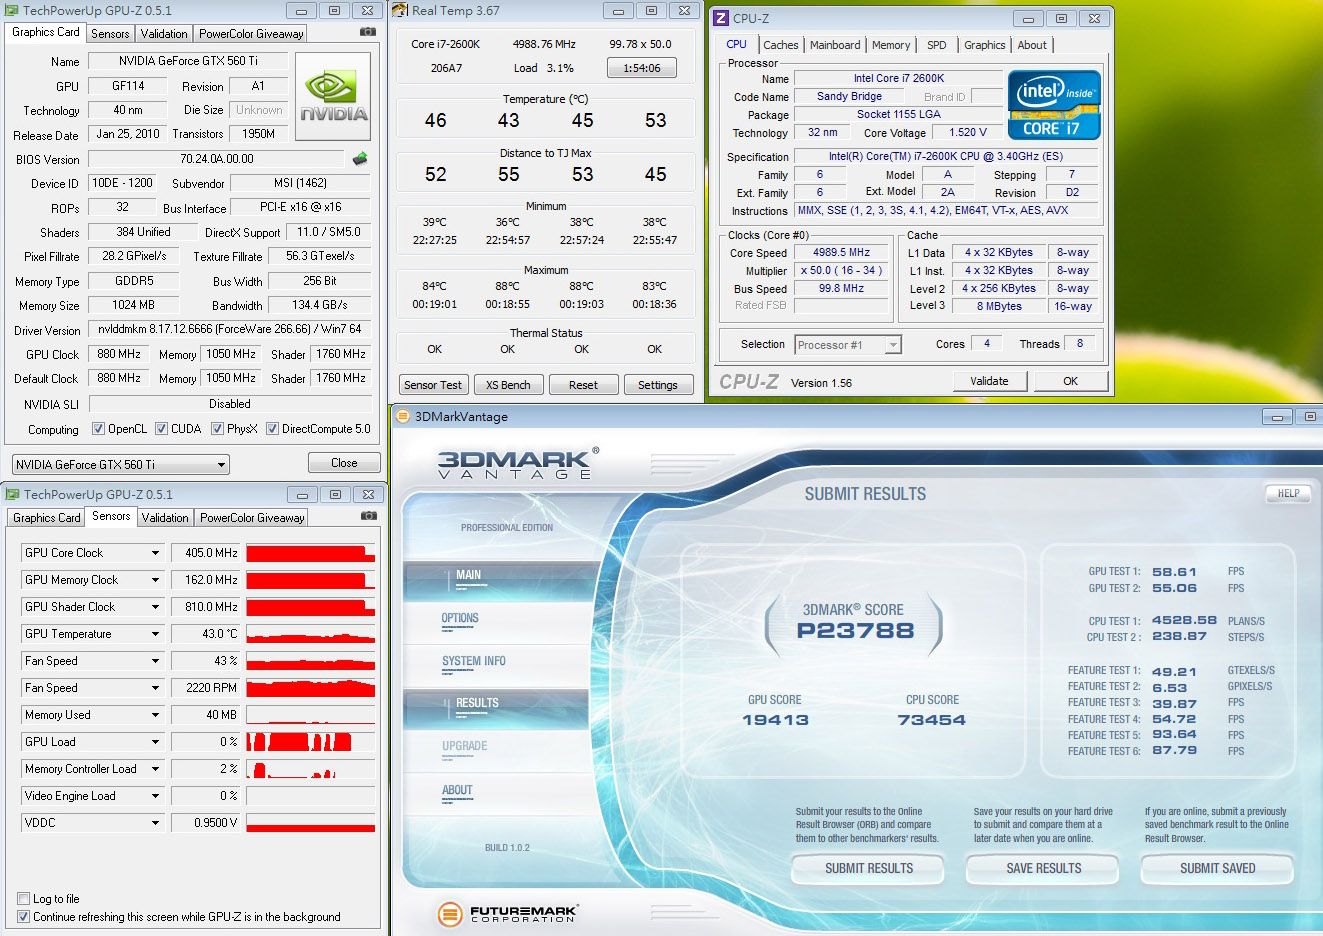
Task: Click the camera icon in GPU-Z Sensors window
Action: [x=368, y=516]
